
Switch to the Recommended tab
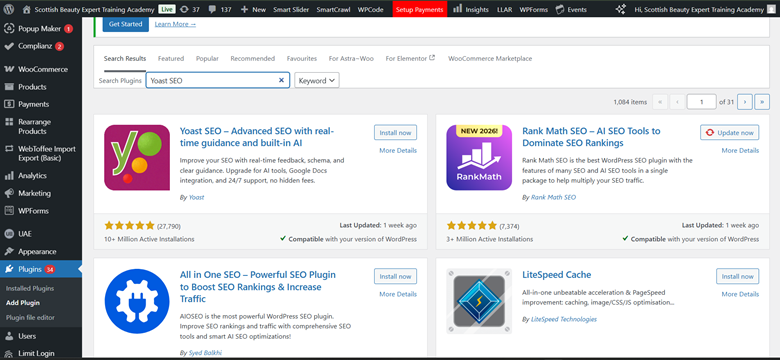pos(253,58)
